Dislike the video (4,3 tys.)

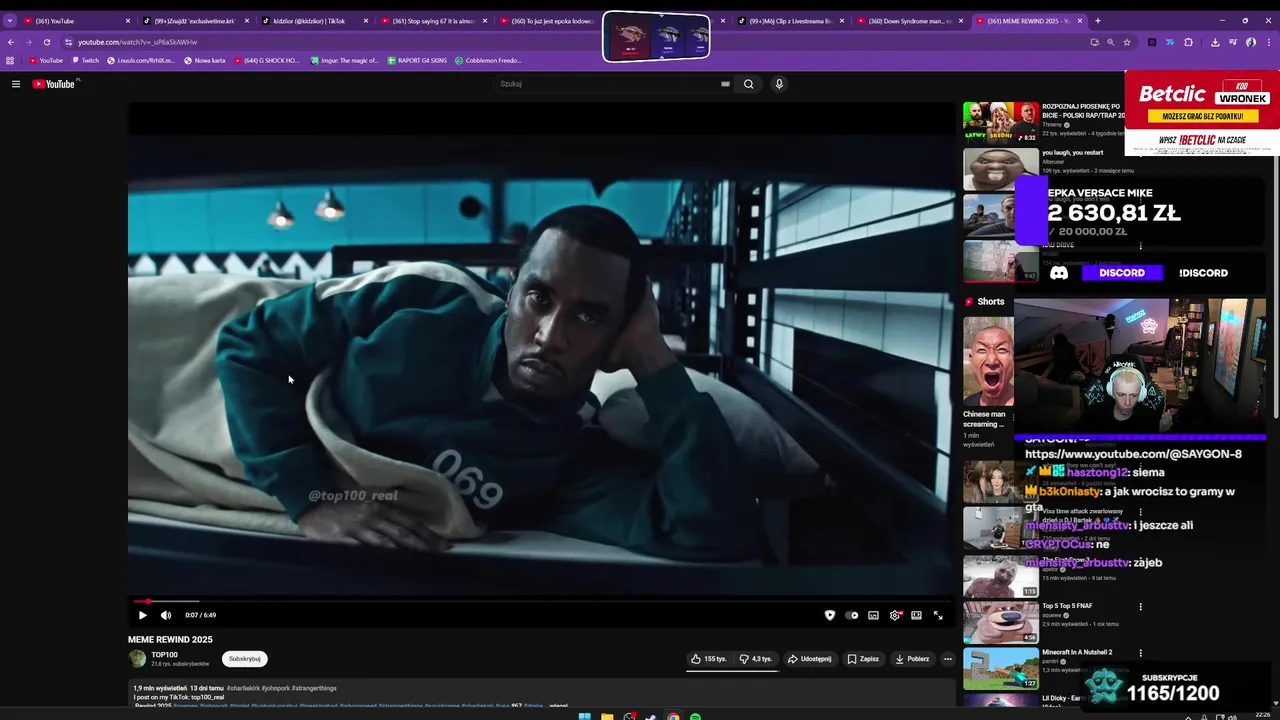(756, 659)
